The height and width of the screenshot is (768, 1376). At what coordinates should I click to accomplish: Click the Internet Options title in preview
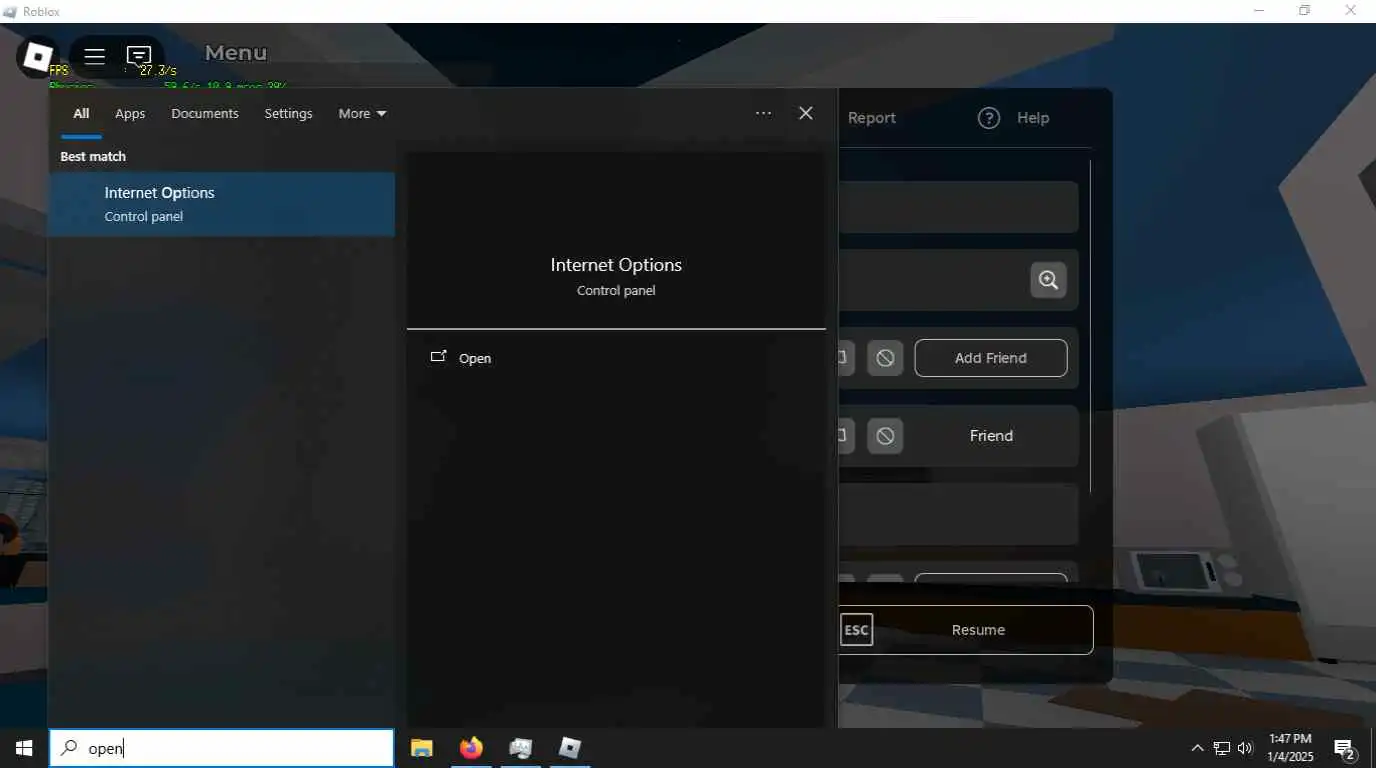click(x=616, y=265)
